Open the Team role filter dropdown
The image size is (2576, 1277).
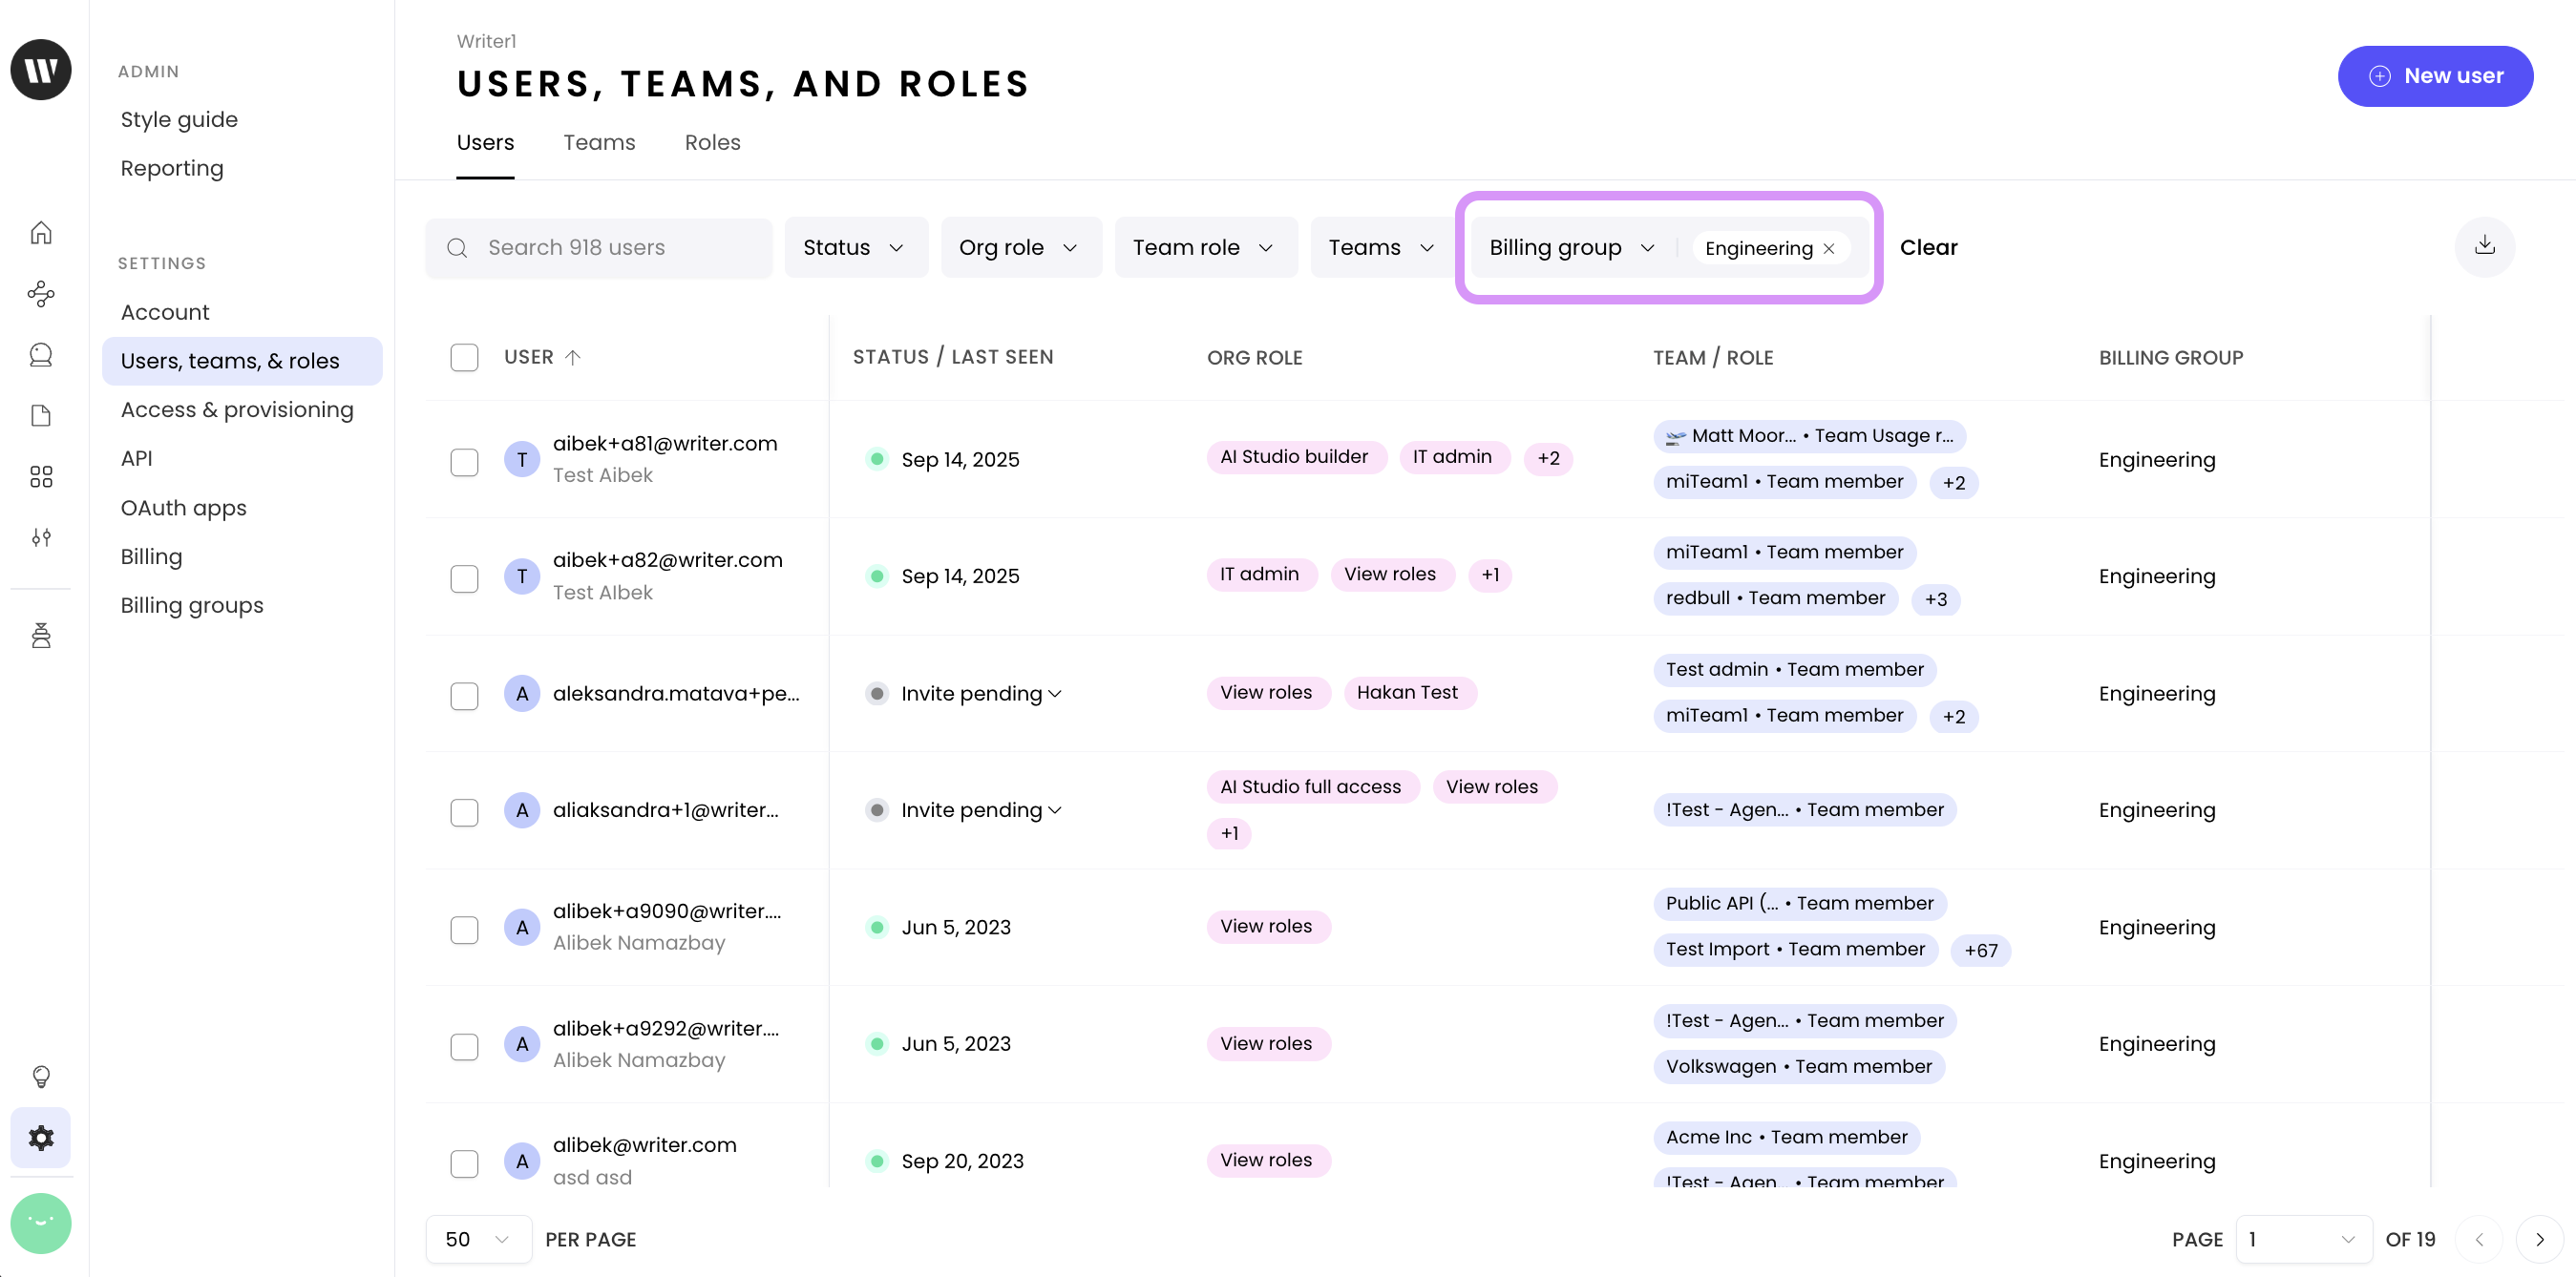(1204, 247)
